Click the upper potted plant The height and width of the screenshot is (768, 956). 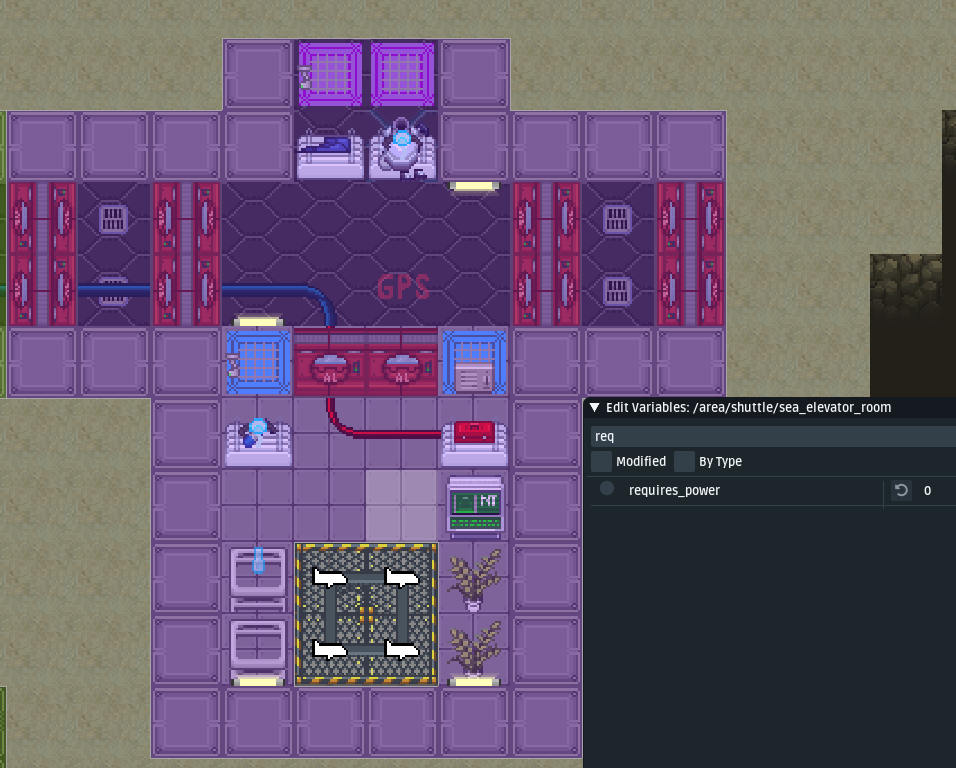click(475, 580)
